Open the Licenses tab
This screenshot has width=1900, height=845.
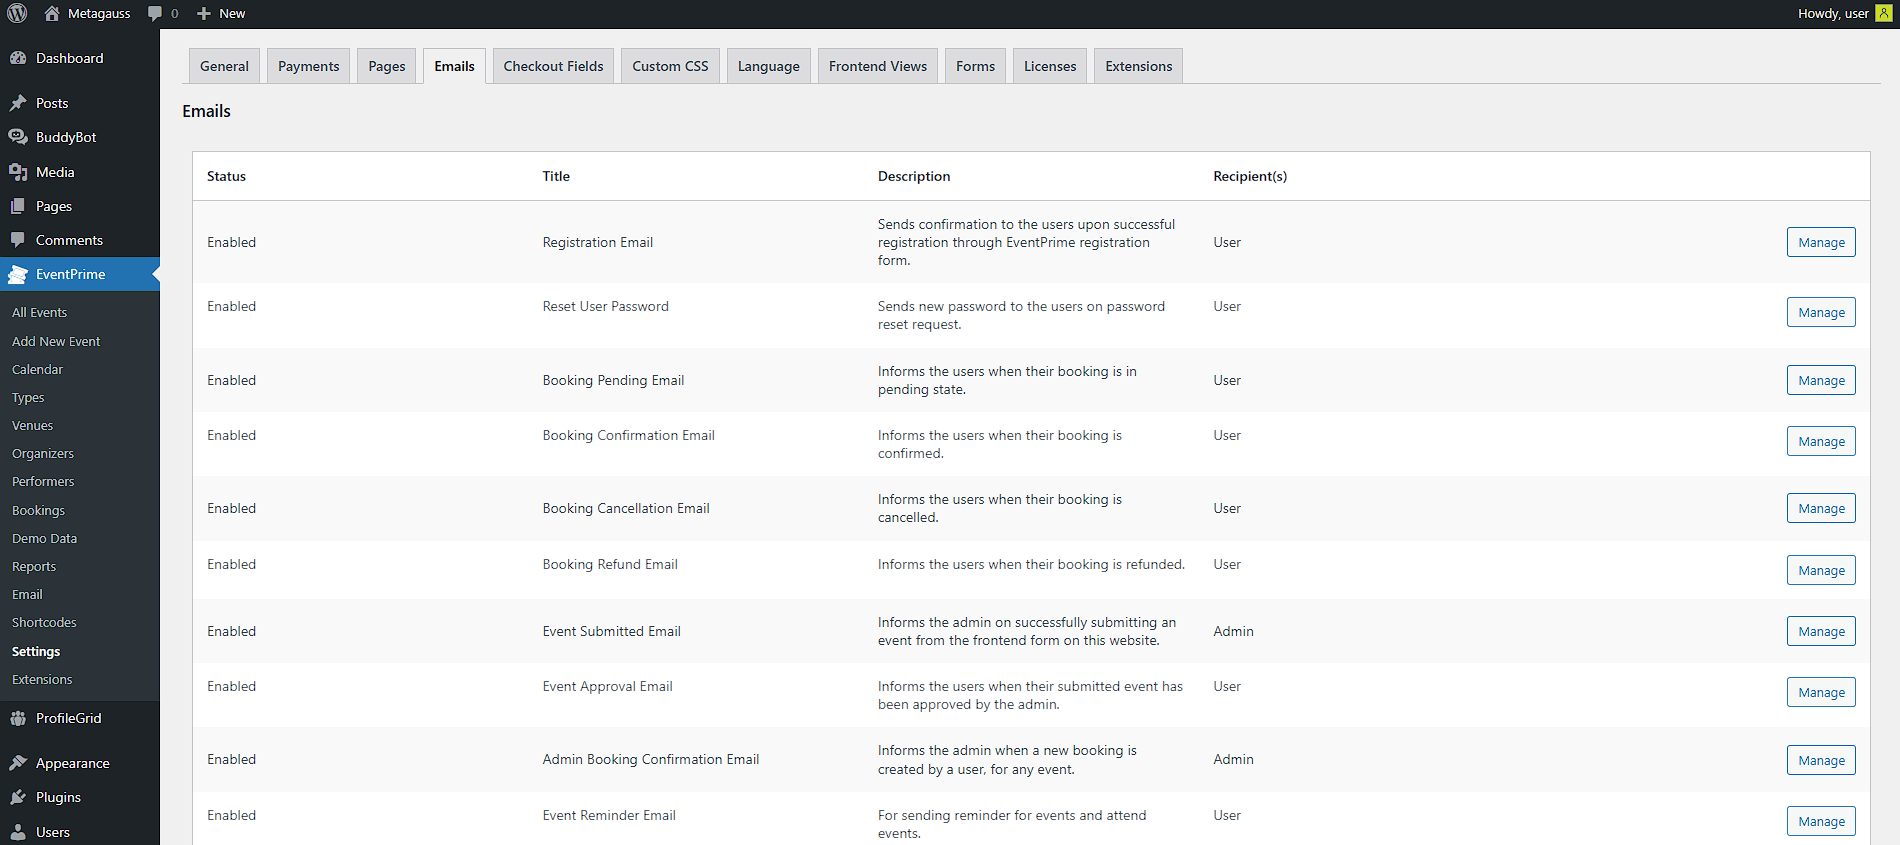[x=1050, y=66]
